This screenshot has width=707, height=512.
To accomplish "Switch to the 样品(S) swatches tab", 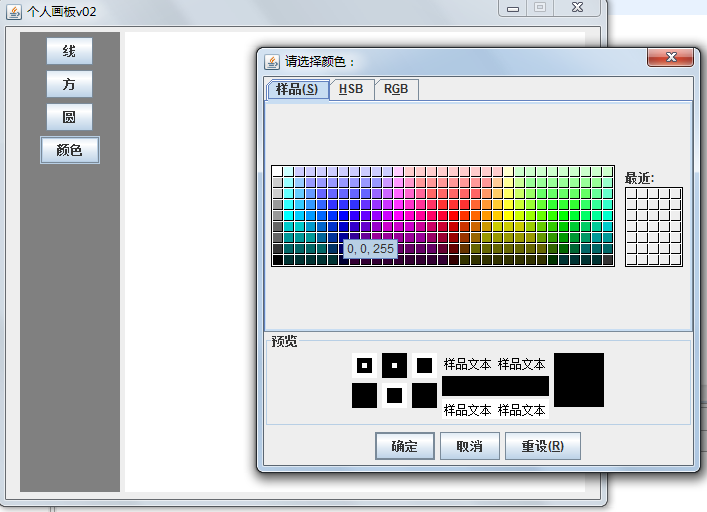I will (297, 89).
